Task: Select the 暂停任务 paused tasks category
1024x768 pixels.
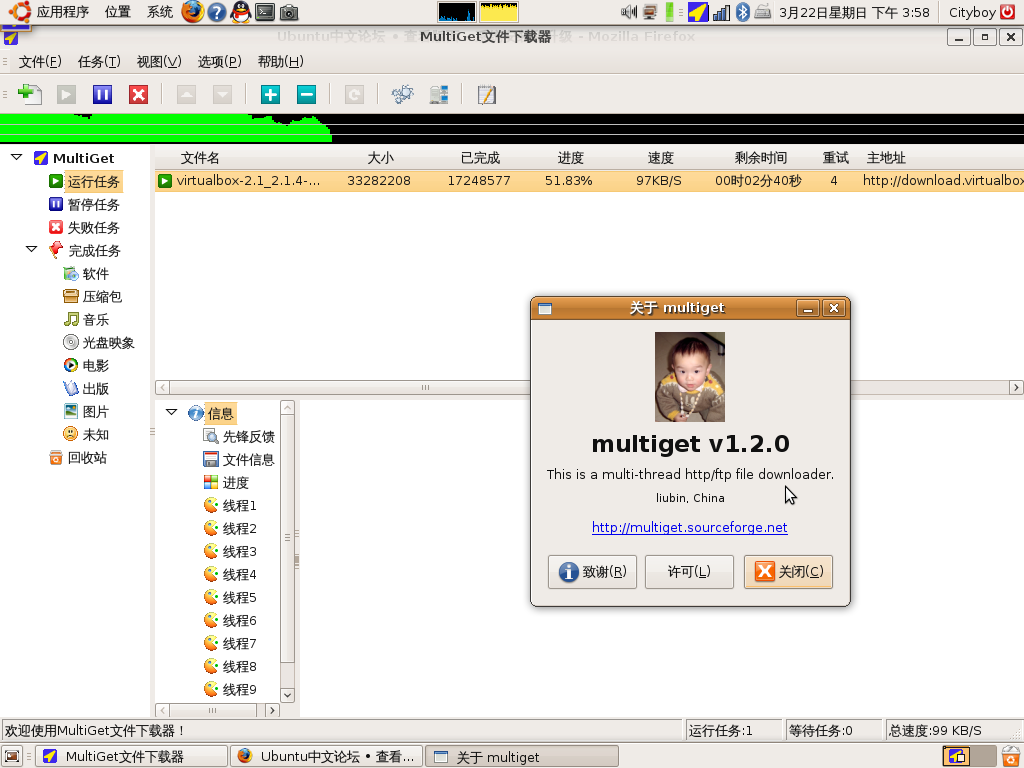Action: pyautogui.click(x=93, y=204)
